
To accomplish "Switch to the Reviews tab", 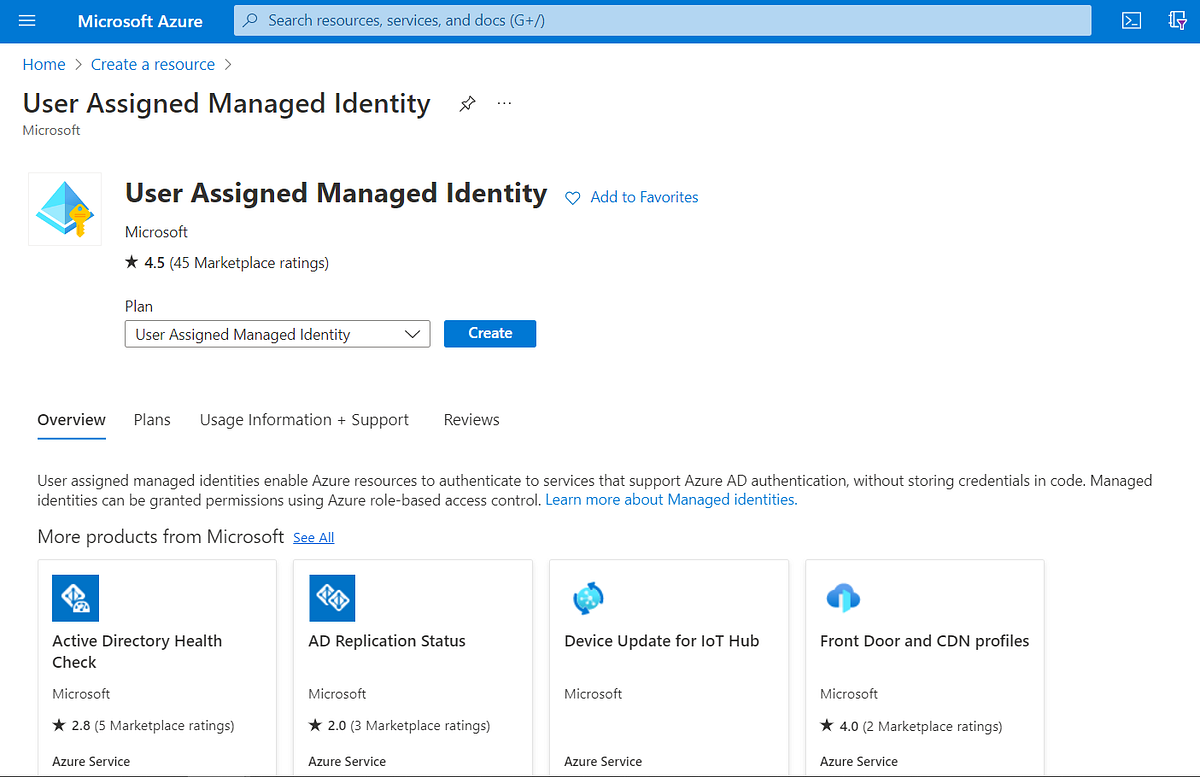I will point(471,420).
